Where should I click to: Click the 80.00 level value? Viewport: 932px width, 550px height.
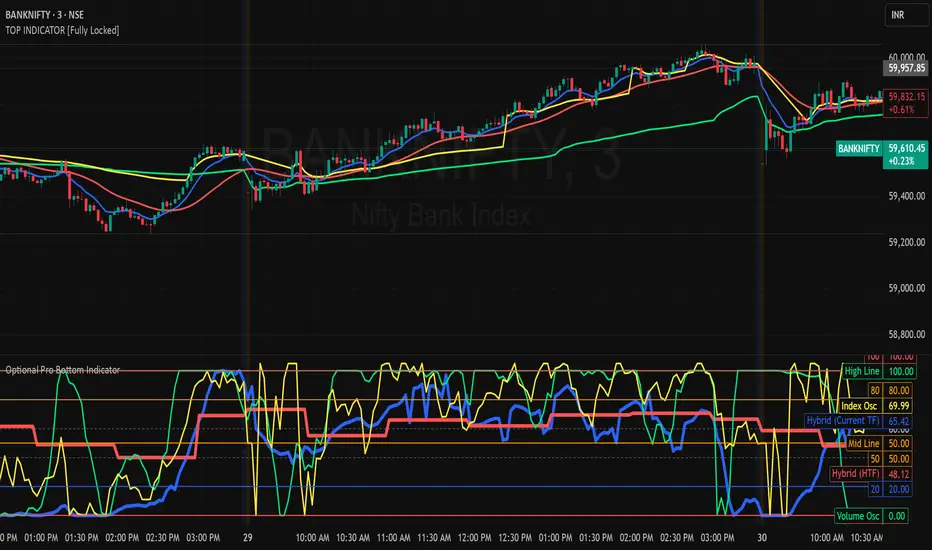pos(899,391)
